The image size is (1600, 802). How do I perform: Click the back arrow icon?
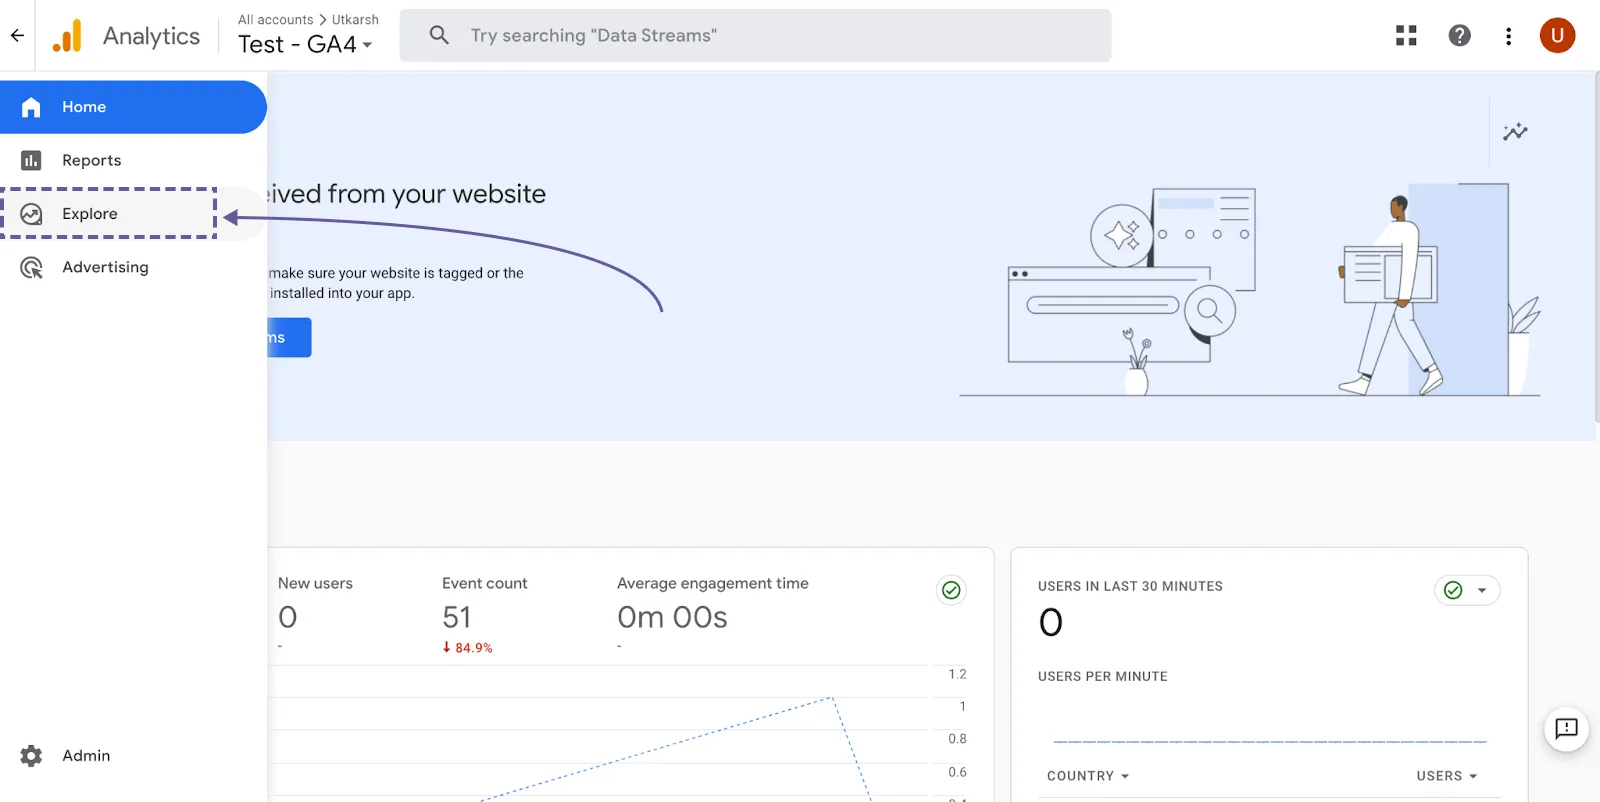(x=17, y=36)
